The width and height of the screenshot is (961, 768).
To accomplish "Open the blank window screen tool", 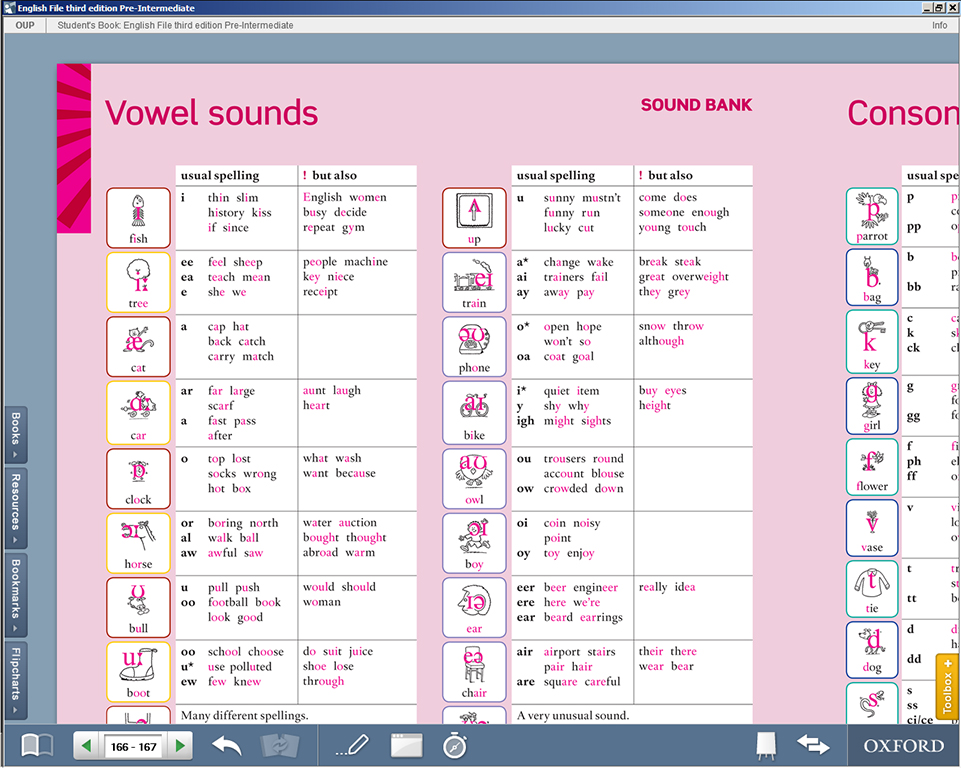I will [407, 745].
